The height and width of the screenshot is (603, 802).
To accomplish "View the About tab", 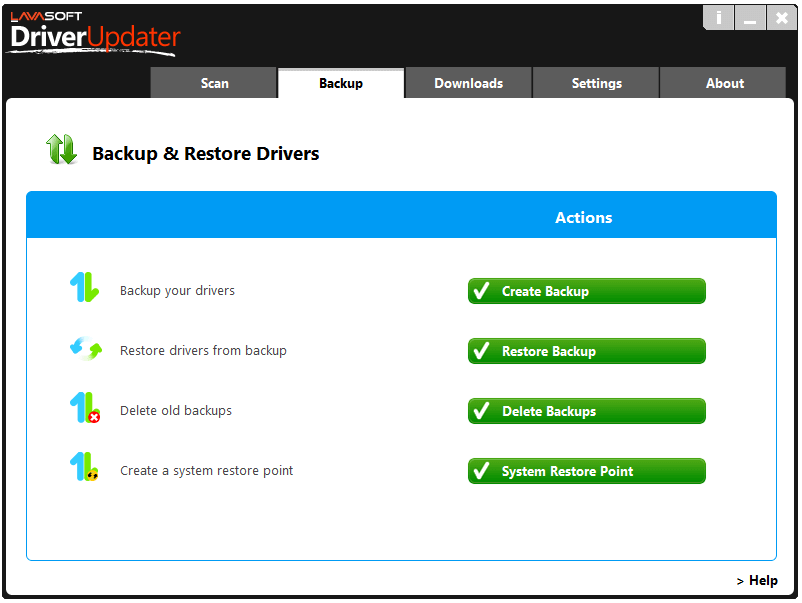I will pos(724,84).
